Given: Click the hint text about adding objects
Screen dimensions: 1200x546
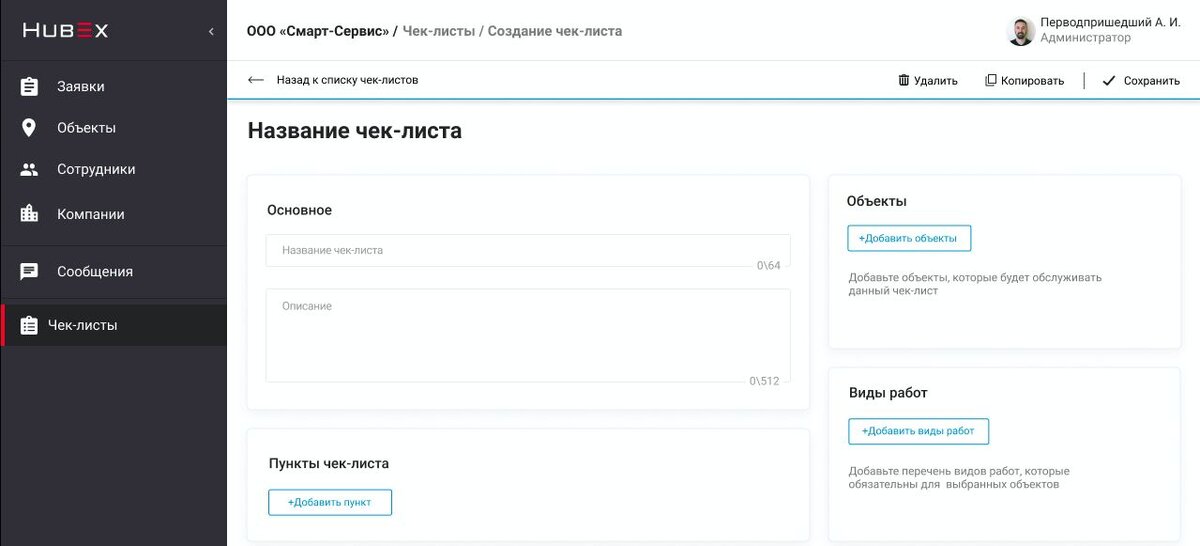Looking at the screenshot, I should click(975, 284).
